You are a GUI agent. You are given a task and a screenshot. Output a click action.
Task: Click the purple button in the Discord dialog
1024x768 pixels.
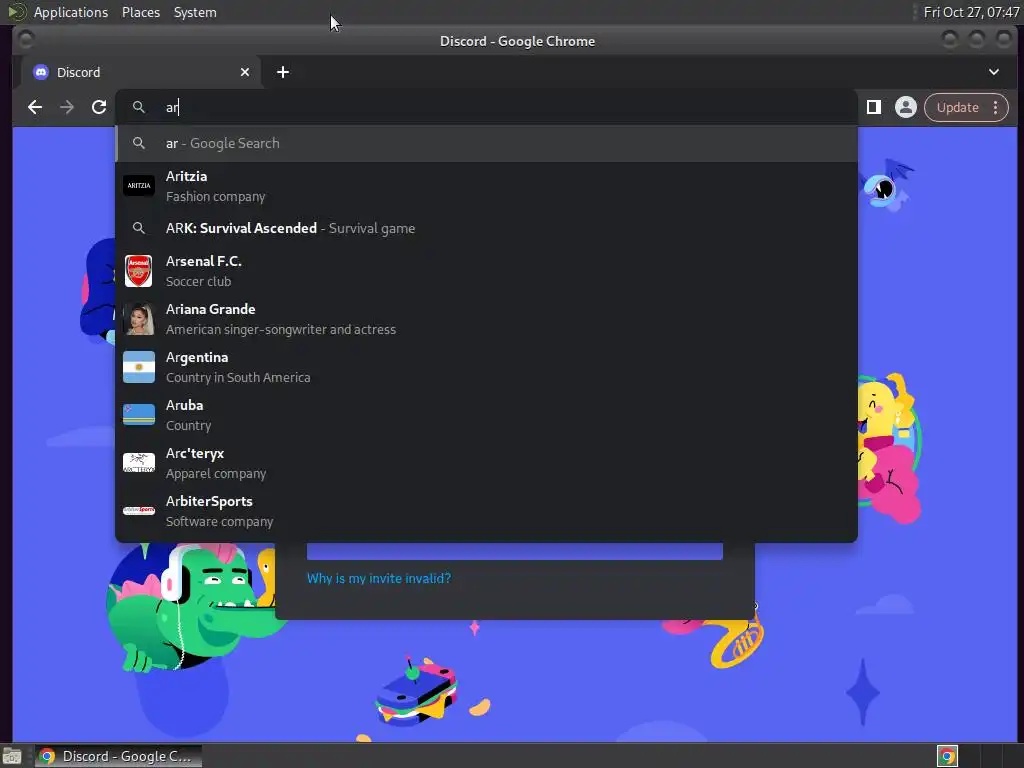point(515,551)
